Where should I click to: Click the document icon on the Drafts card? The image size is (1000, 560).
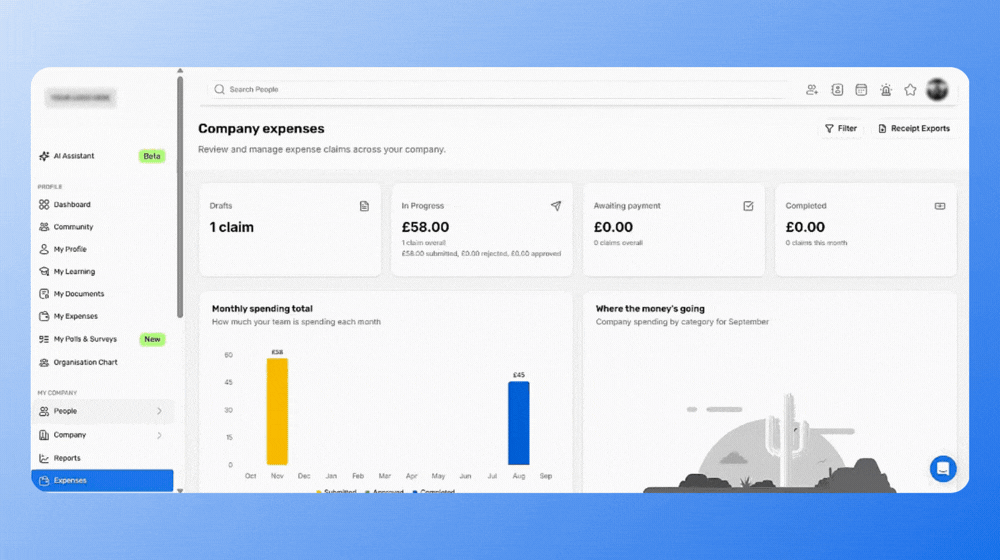364,206
